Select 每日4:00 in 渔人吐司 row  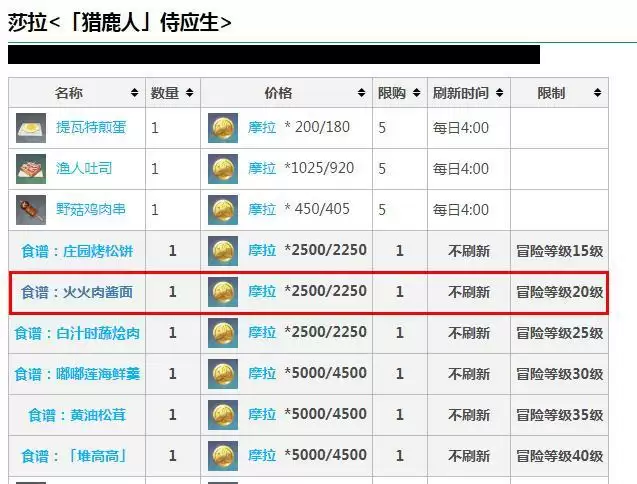pos(461,169)
